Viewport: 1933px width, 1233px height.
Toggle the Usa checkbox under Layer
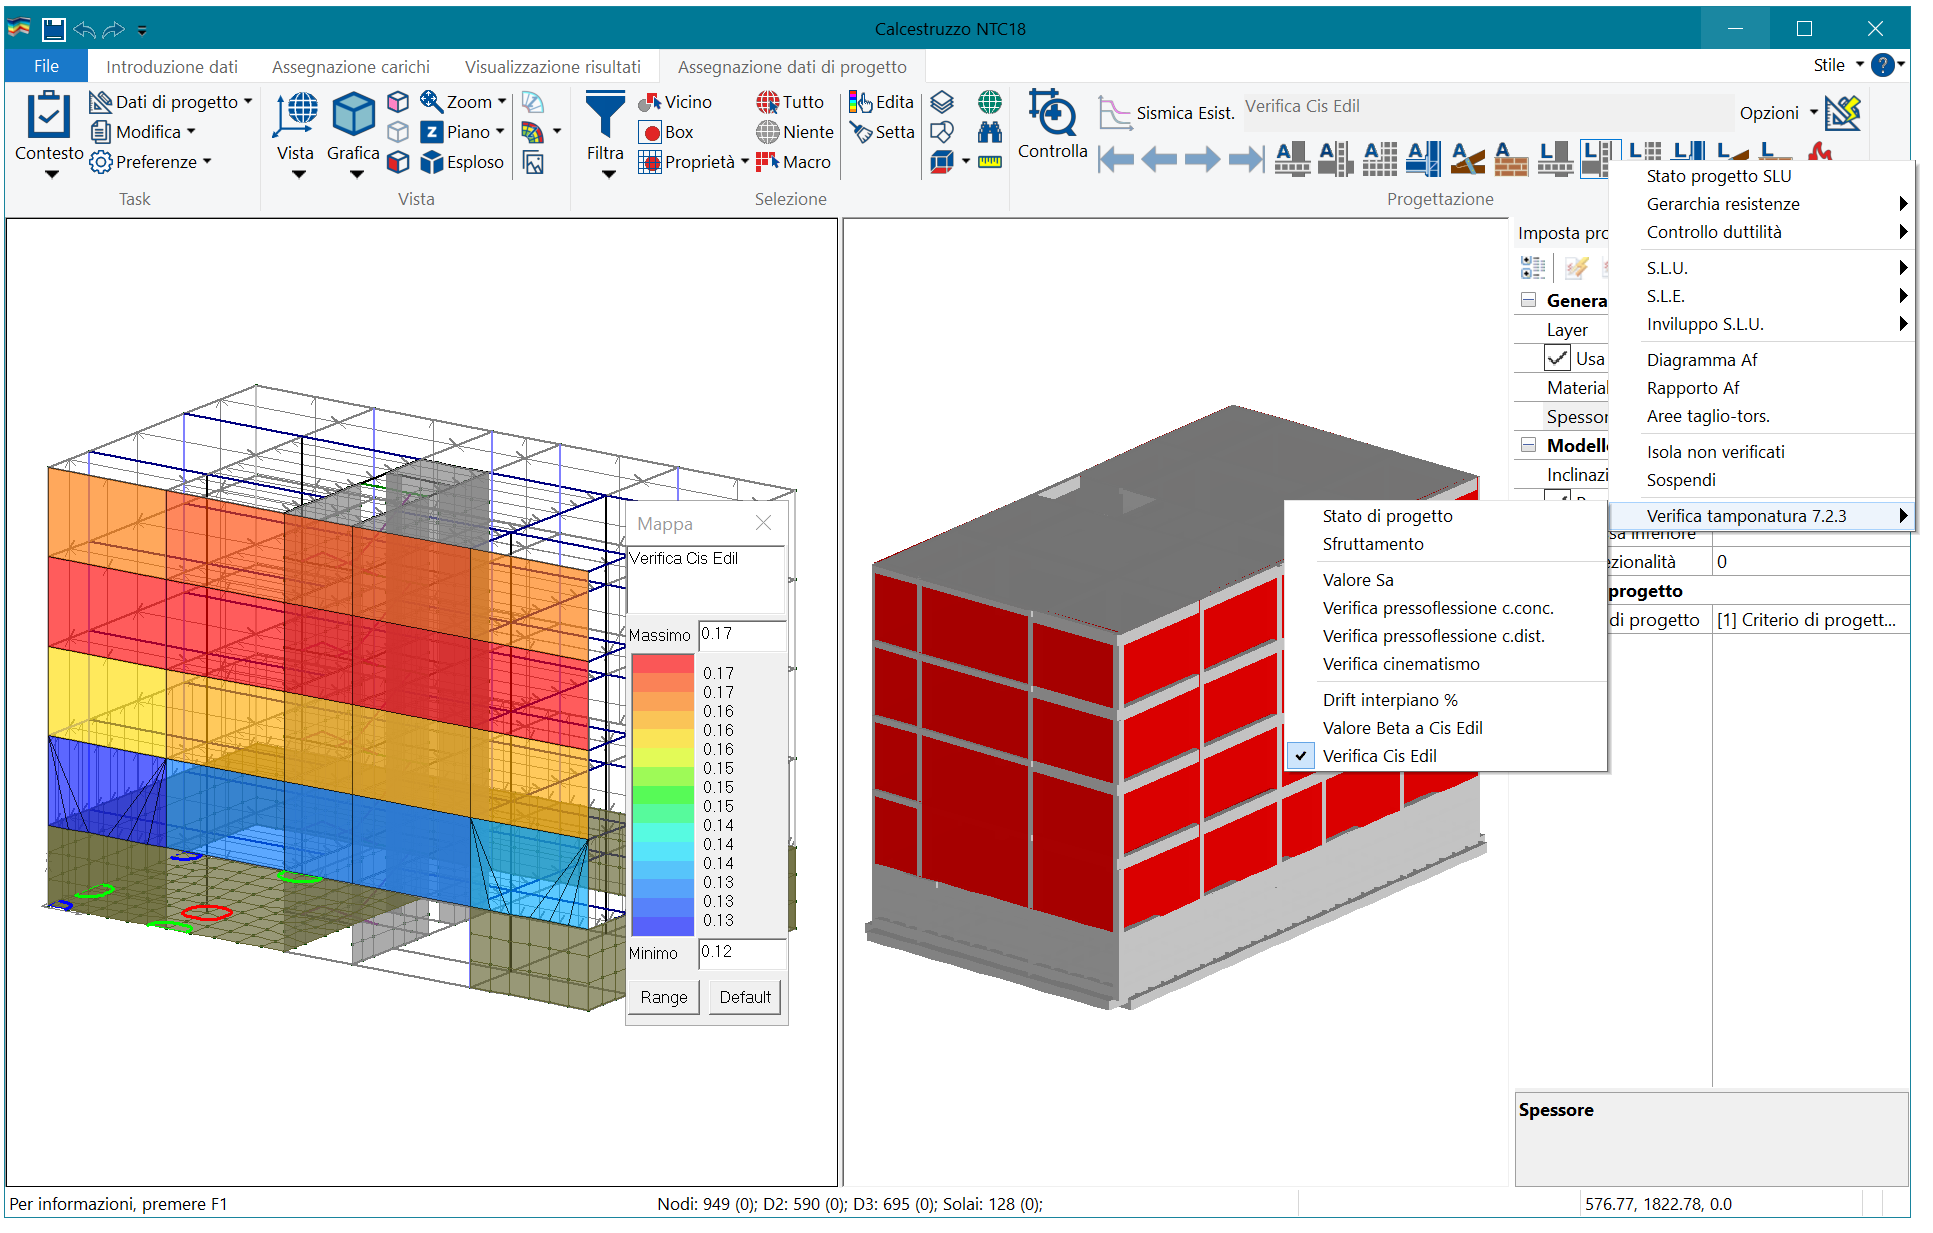coord(1557,358)
